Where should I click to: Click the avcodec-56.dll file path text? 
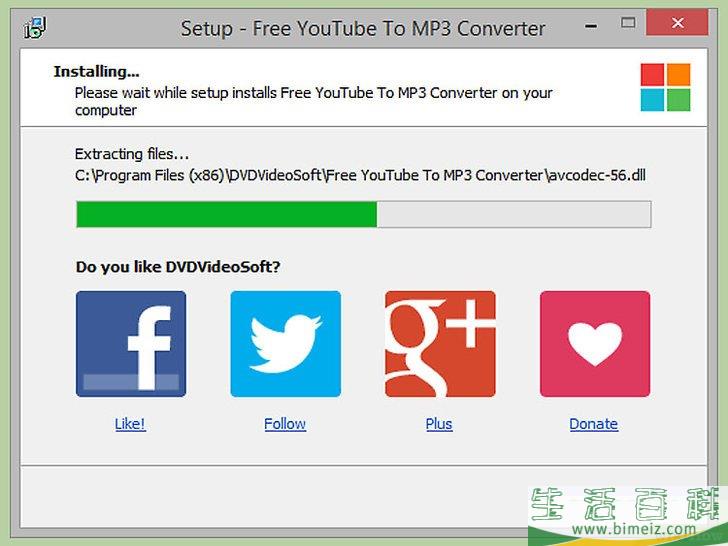(360, 176)
